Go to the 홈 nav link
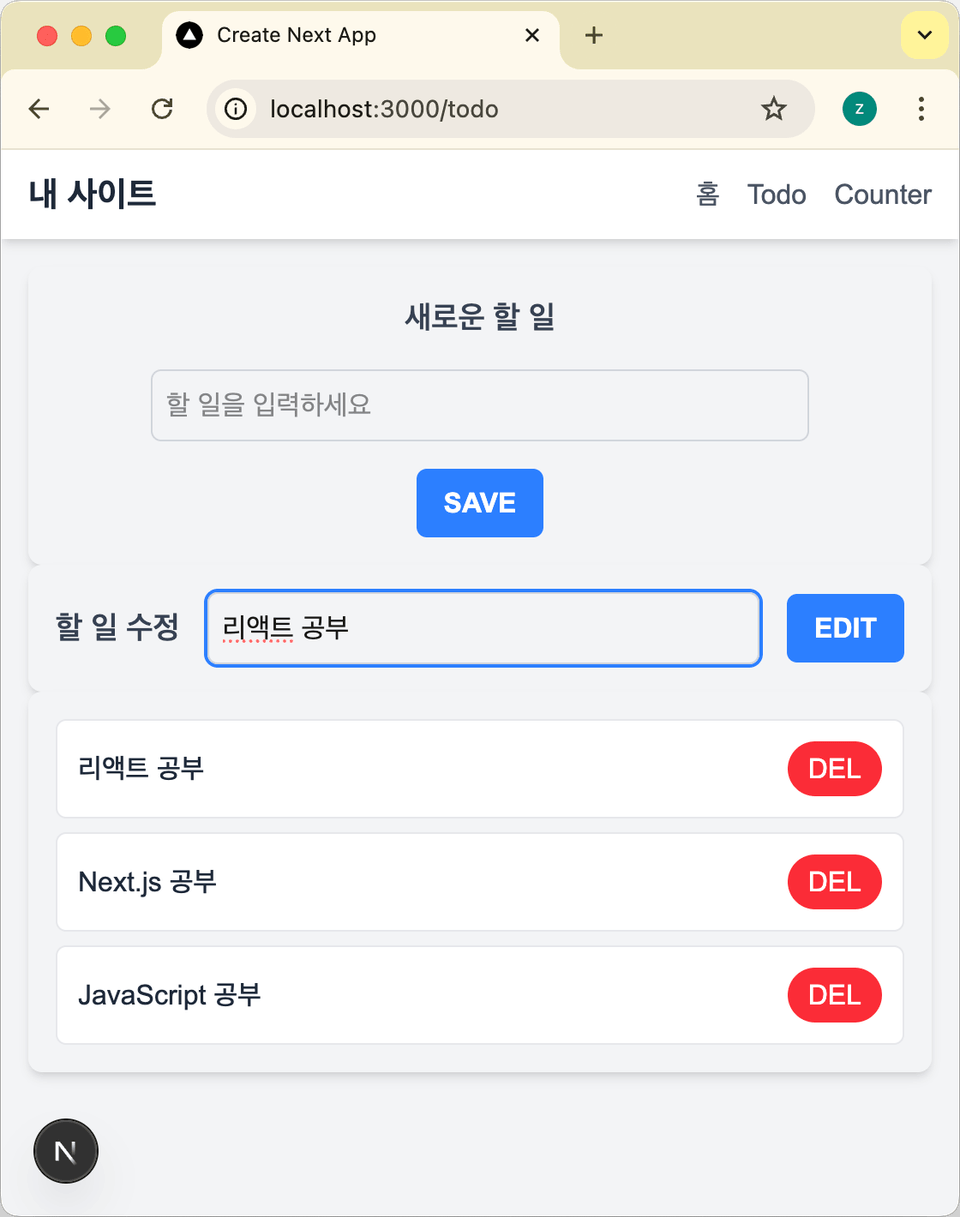Viewport: 960px width, 1217px height. (707, 194)
